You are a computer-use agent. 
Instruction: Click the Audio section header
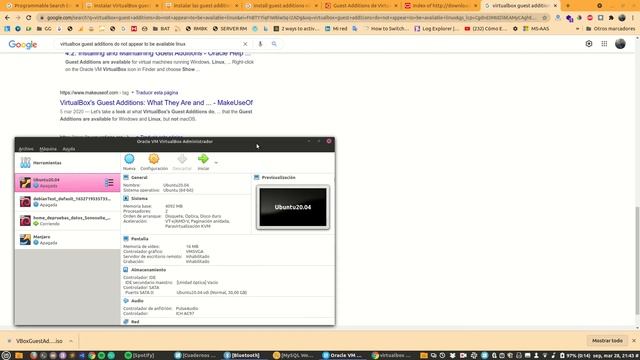(137, 301)
